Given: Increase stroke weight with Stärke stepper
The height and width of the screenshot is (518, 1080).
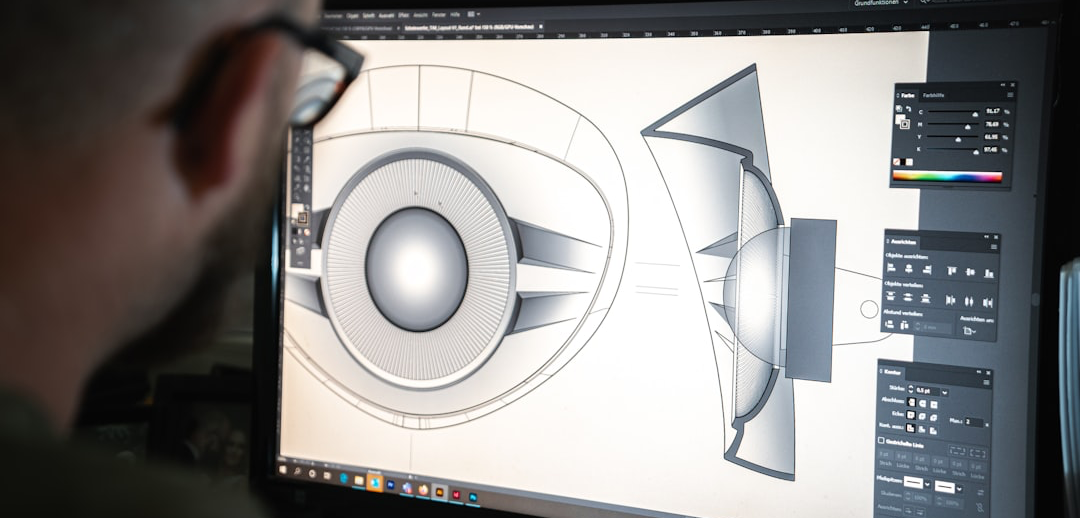Looking at the screenshot, I should point(911,386).
